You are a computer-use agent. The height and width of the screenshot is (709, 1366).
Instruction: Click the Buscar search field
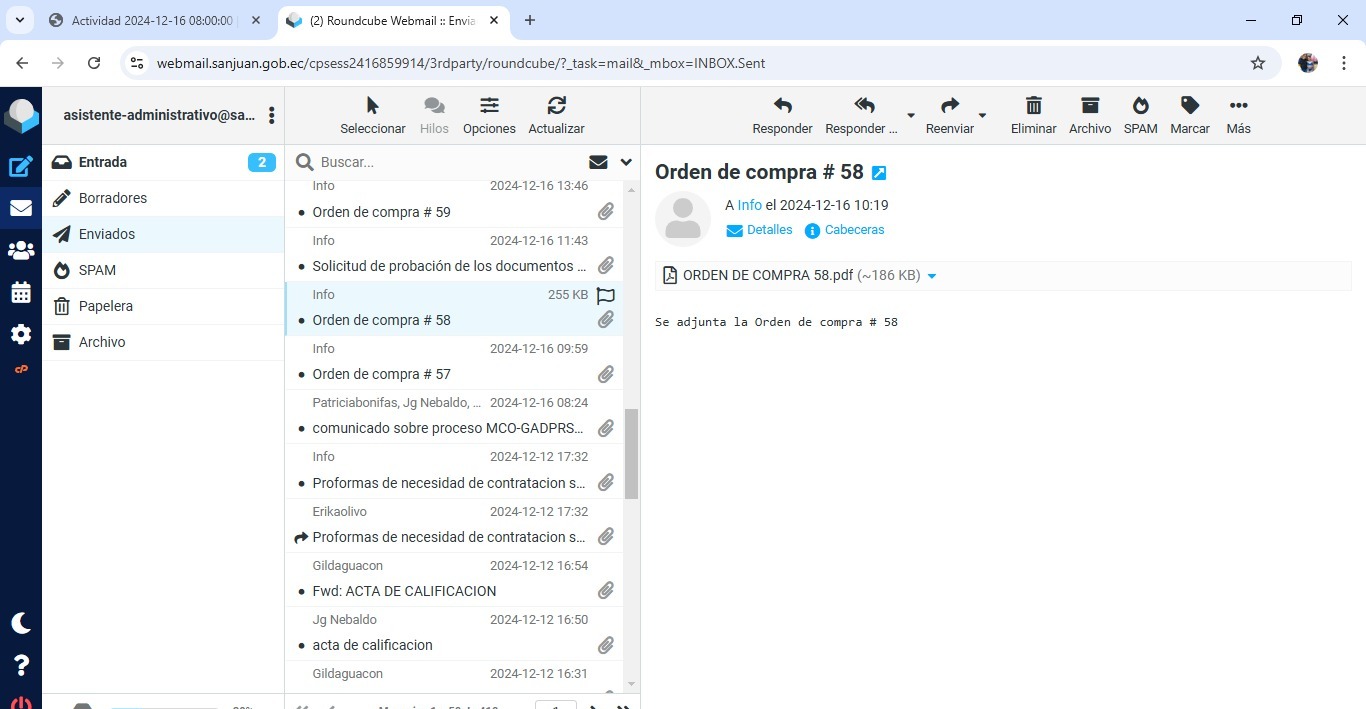[x=450, y=162]
